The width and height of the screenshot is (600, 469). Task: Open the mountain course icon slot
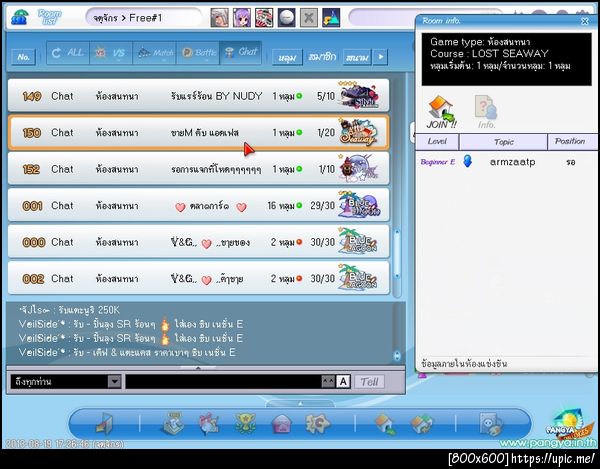(x=331, y=18)
